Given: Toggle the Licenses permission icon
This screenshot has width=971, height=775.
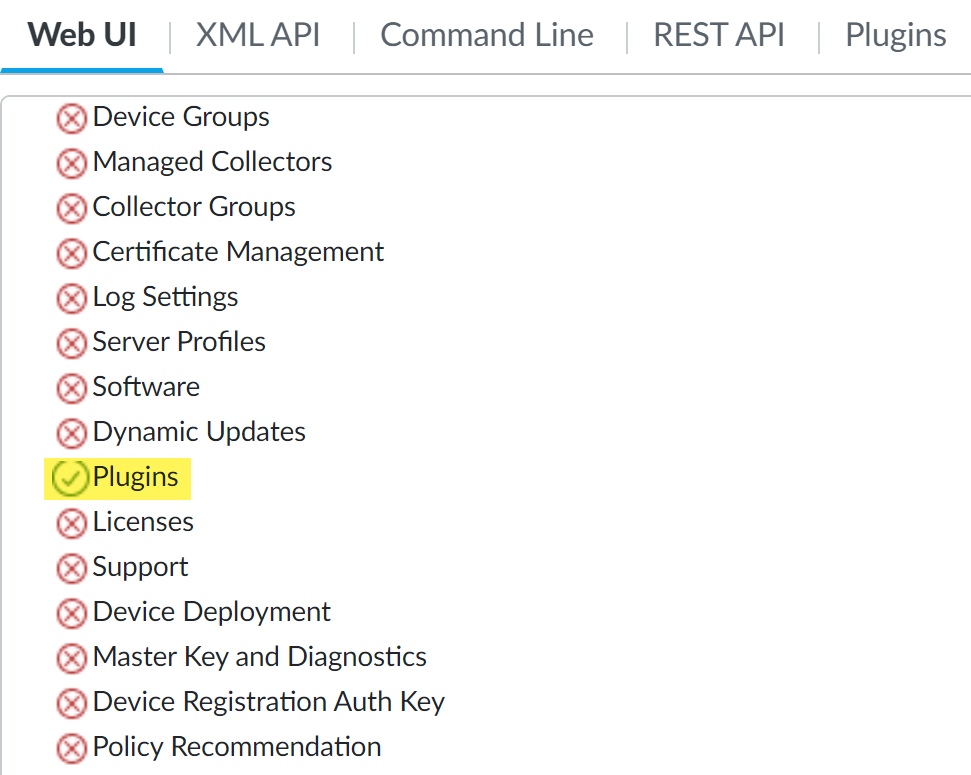Looking at the screenshot, I should [71, 523].
